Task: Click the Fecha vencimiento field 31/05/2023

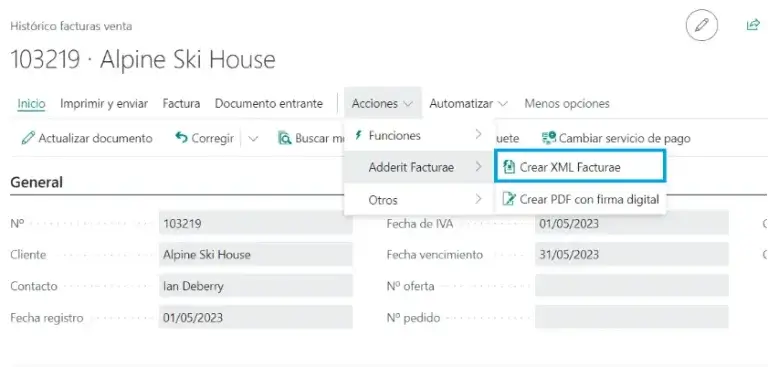Action: point(632,255)
